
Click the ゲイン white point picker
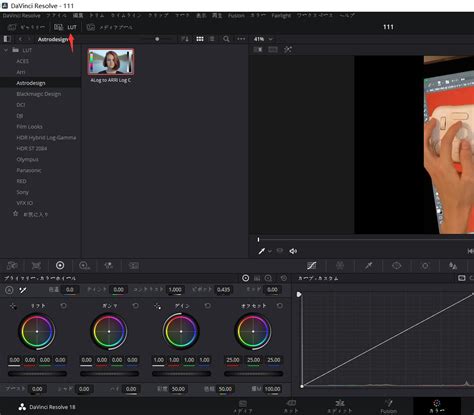tap(158, 306)
